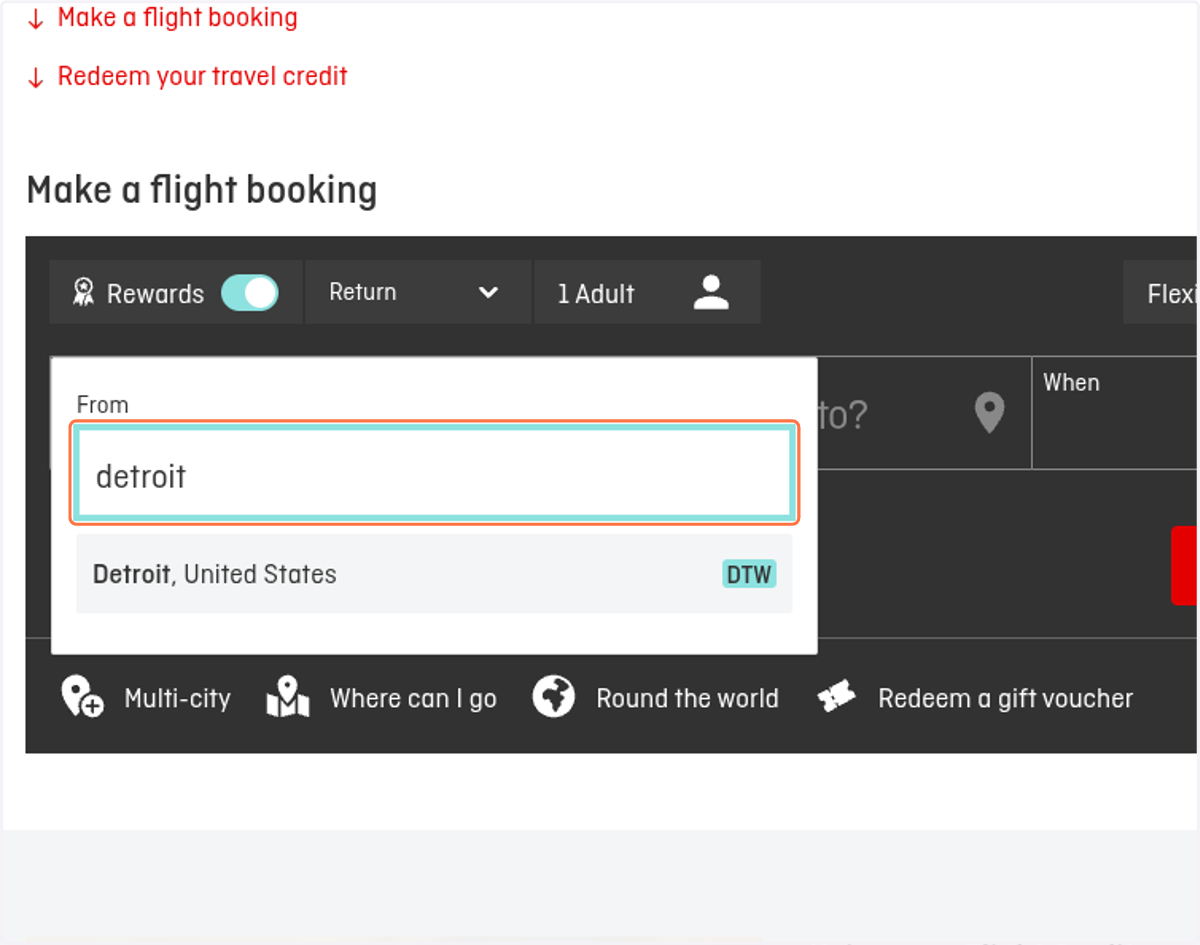Open the Where can I go link
Viewport: 1200px width, 945px height.
click(382, 697)
